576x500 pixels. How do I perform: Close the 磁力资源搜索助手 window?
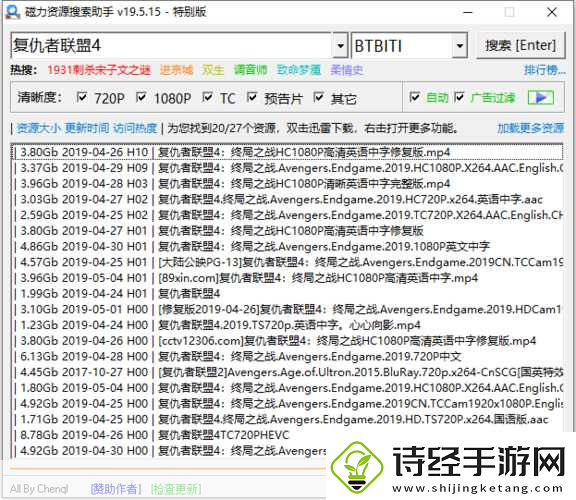pyautogui.click(x=552, y=12)
